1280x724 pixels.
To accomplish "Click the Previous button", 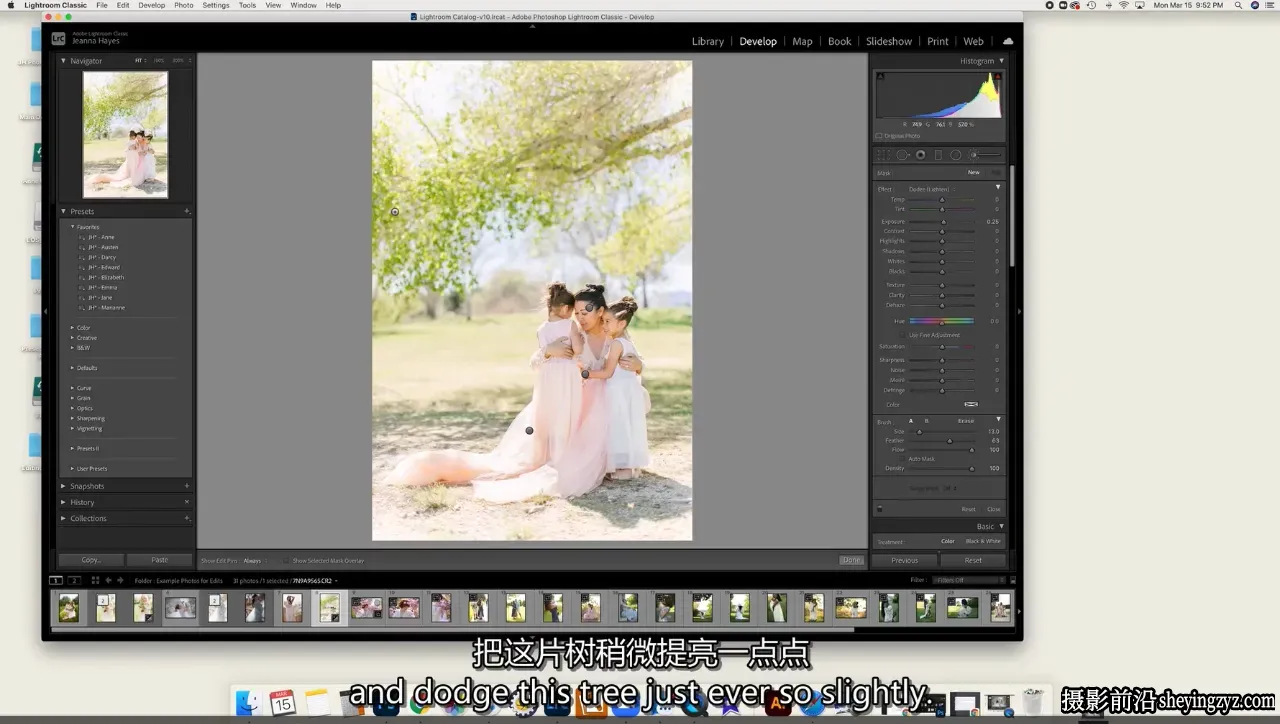I will coord(904,560).
